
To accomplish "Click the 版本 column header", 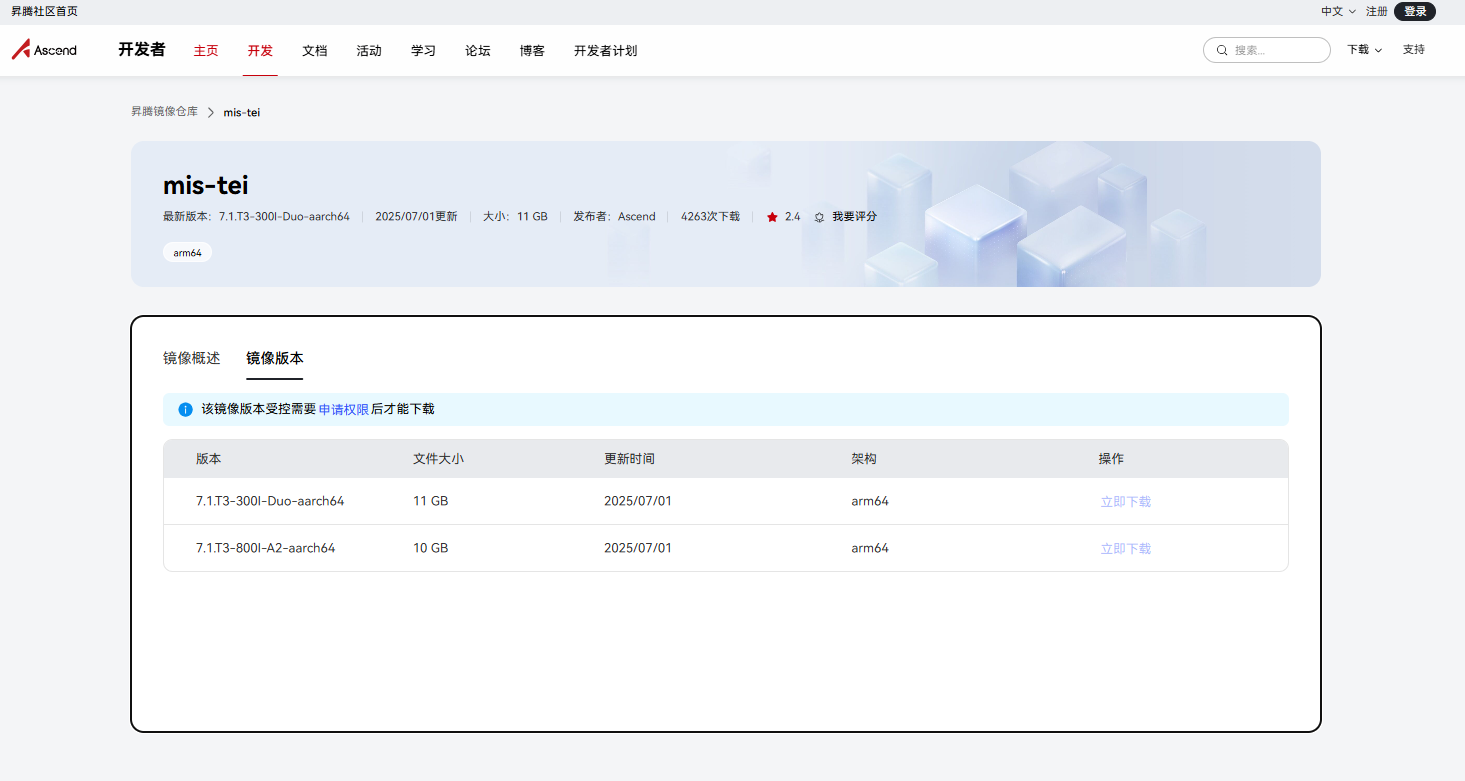I will pyautogui.click(x=209, y=459).
